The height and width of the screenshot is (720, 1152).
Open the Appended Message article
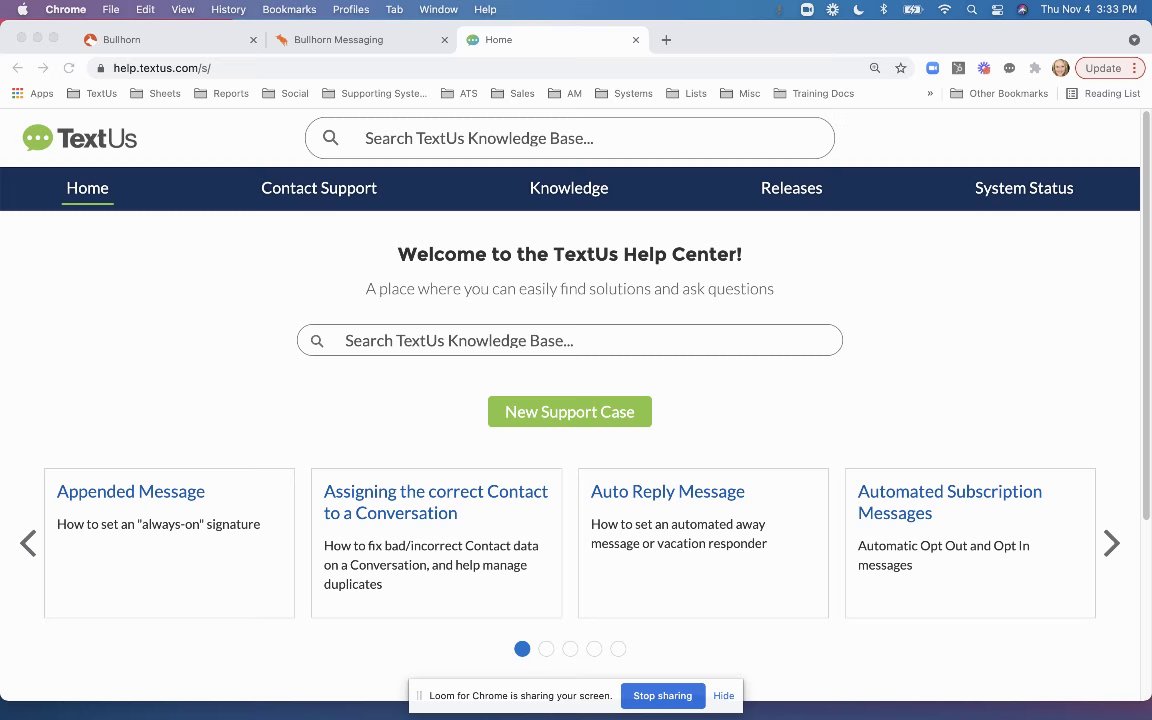[131, 492]
